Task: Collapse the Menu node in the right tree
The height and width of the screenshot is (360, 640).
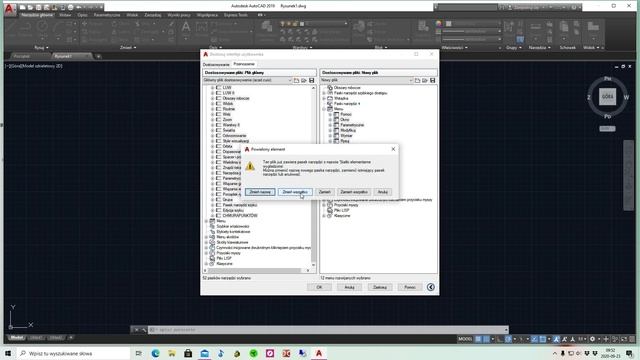Action: 324,109
